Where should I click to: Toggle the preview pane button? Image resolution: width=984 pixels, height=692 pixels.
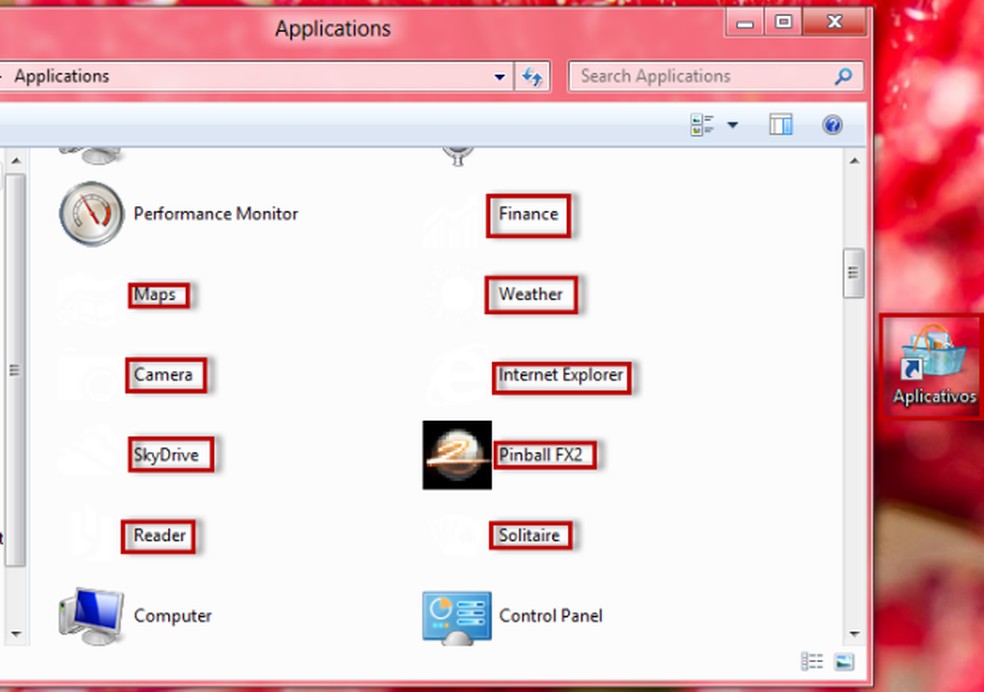[x=781, y=125]
